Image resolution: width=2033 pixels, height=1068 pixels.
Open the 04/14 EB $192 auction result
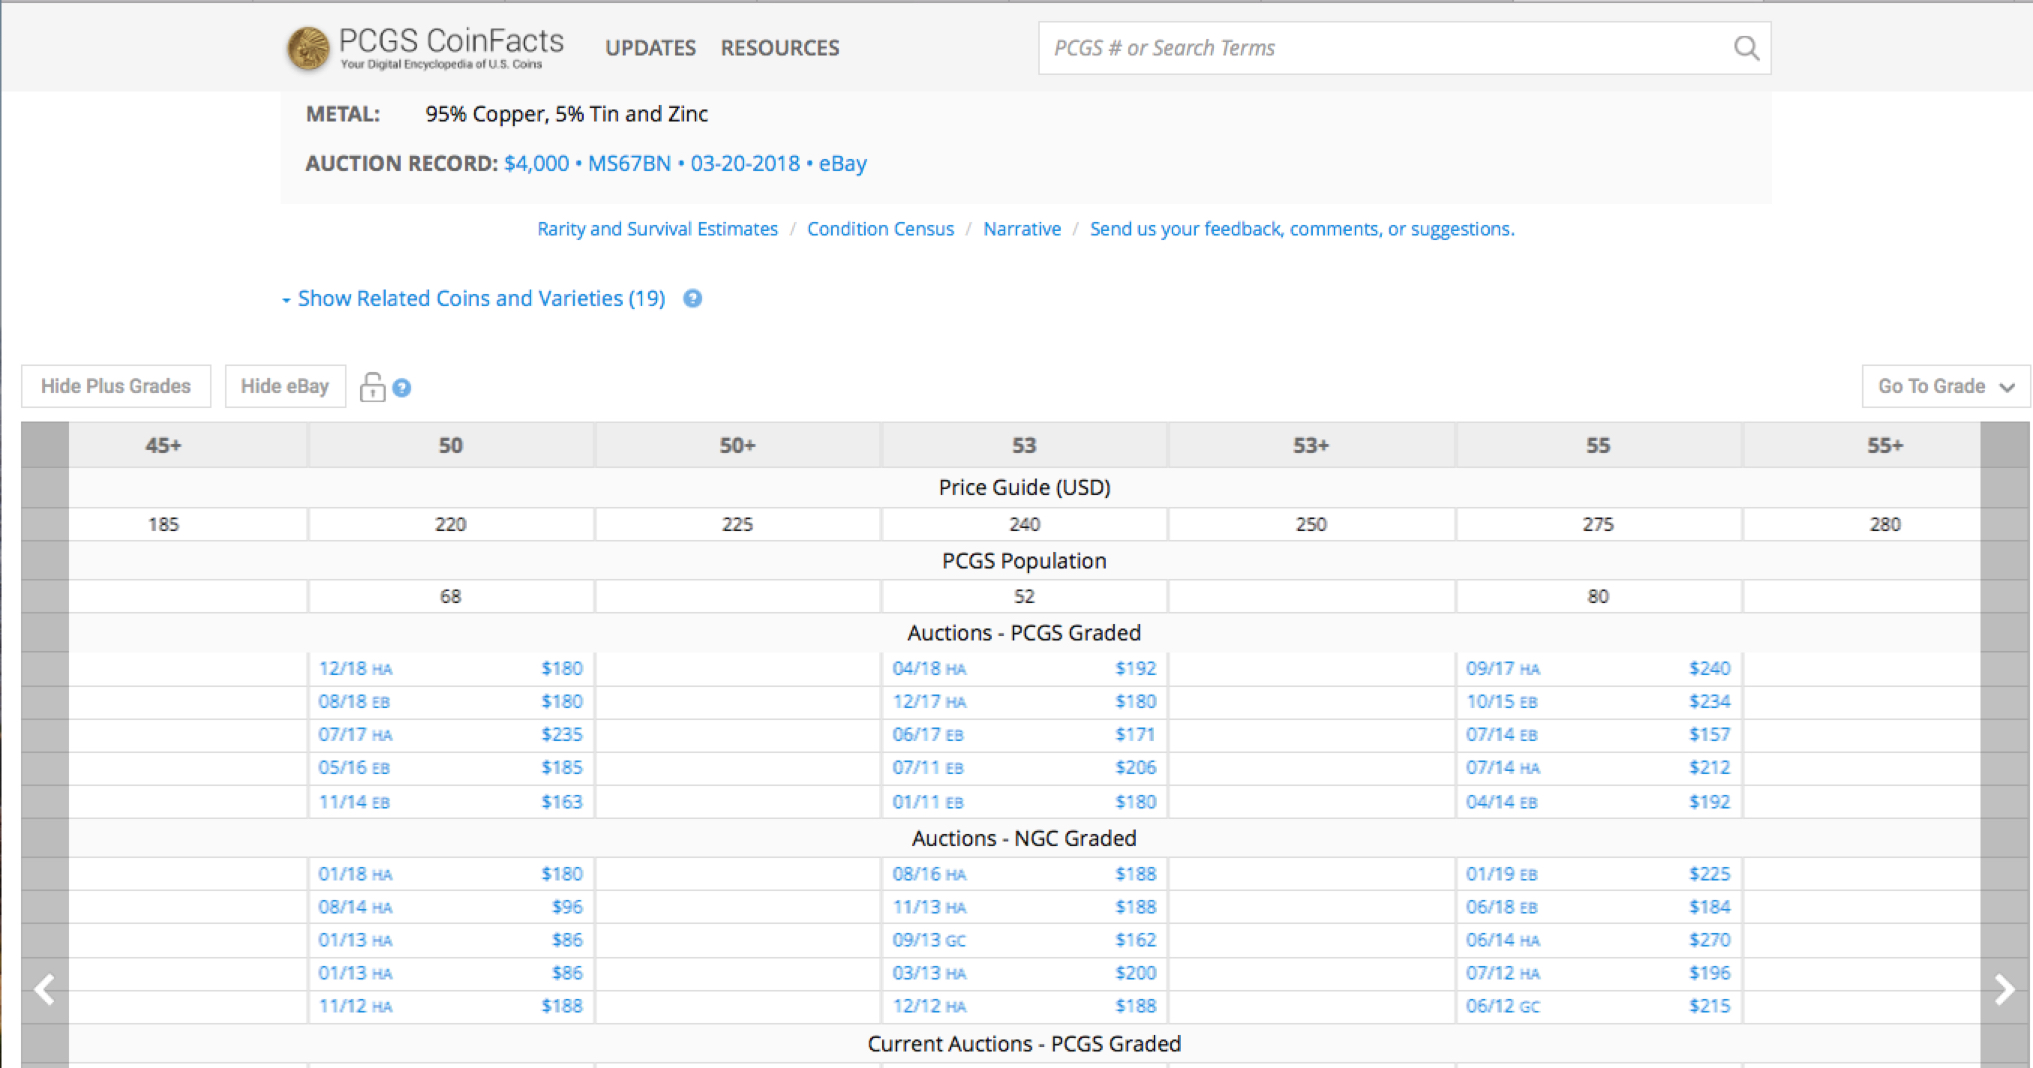[1598, 801]
